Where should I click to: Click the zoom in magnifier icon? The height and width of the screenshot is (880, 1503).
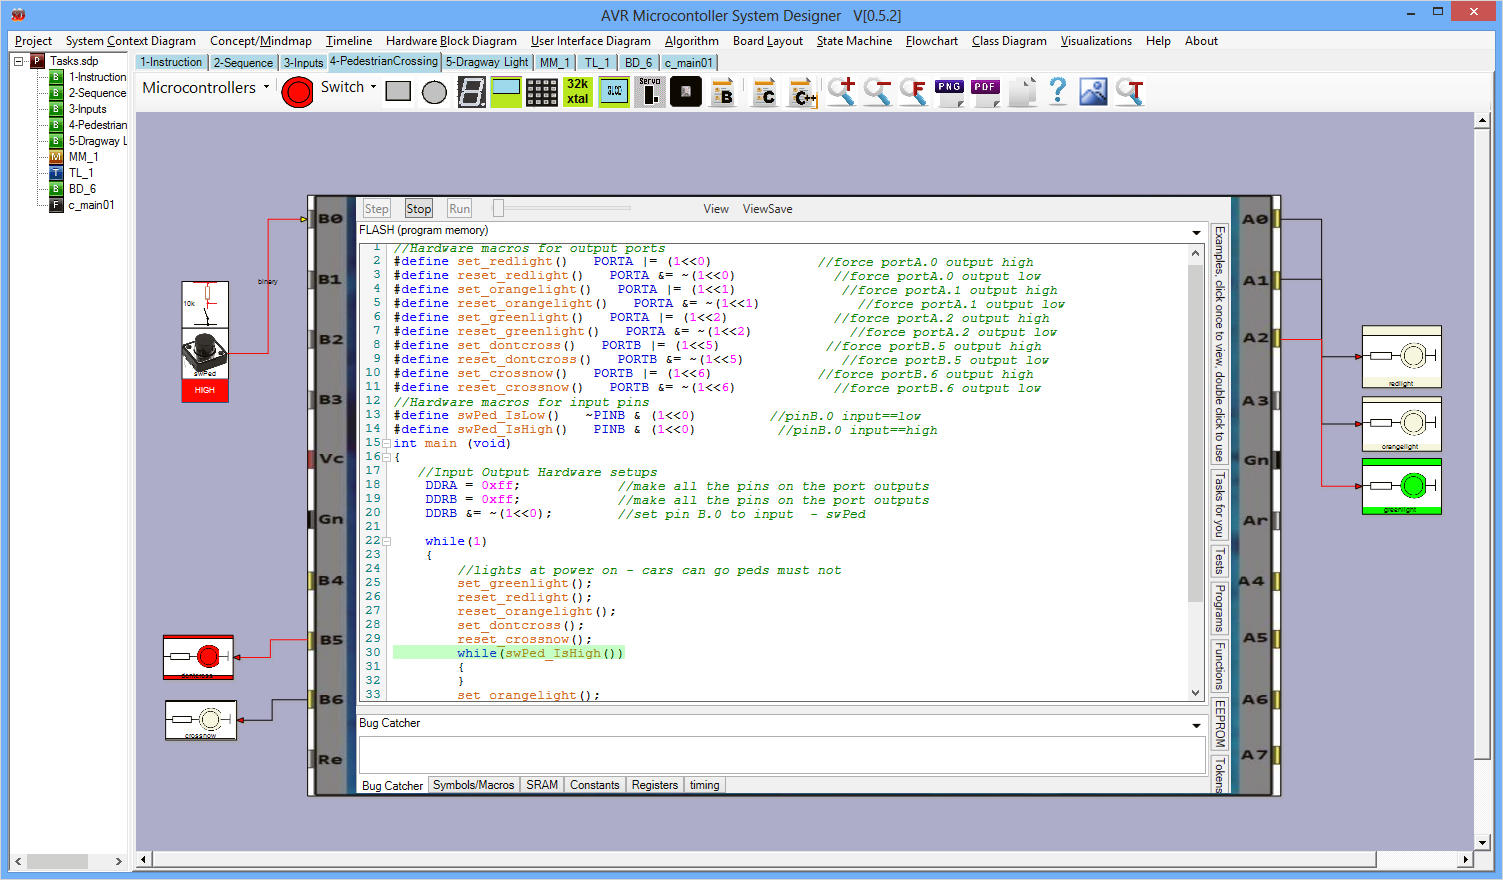841,92
